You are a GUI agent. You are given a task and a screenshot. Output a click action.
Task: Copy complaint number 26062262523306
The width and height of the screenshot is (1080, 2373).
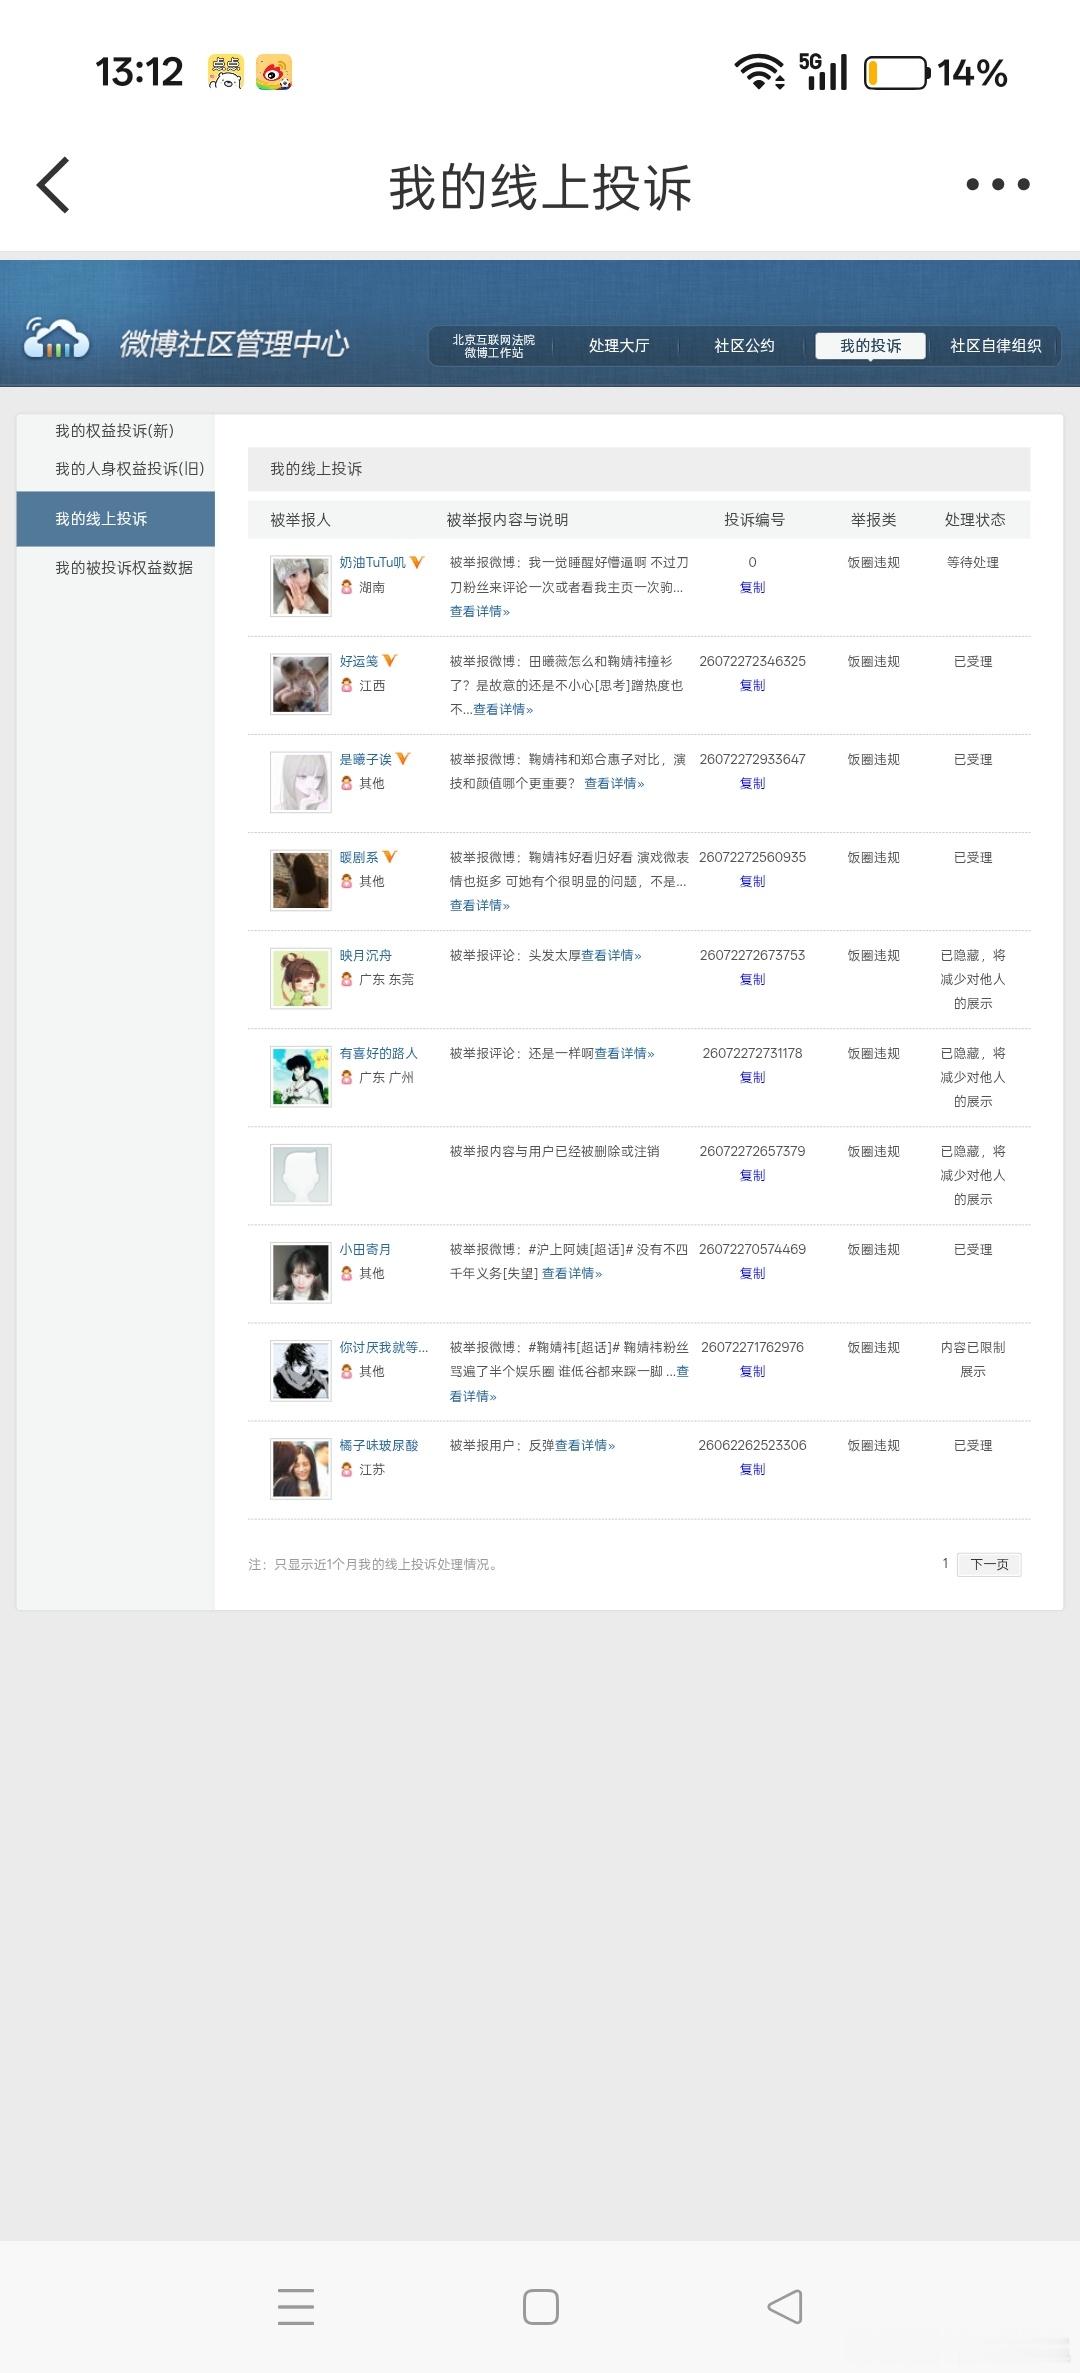click(x=752, y=1469)
